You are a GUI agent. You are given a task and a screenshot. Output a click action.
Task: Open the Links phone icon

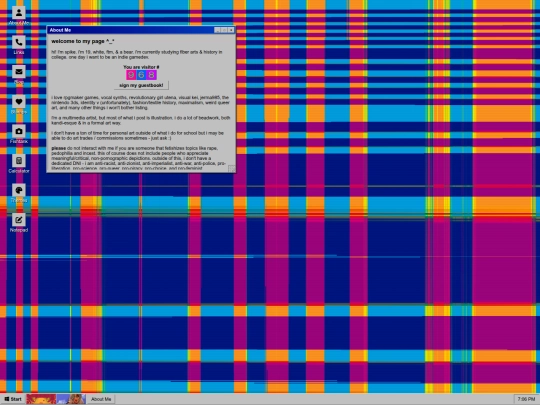19,45
